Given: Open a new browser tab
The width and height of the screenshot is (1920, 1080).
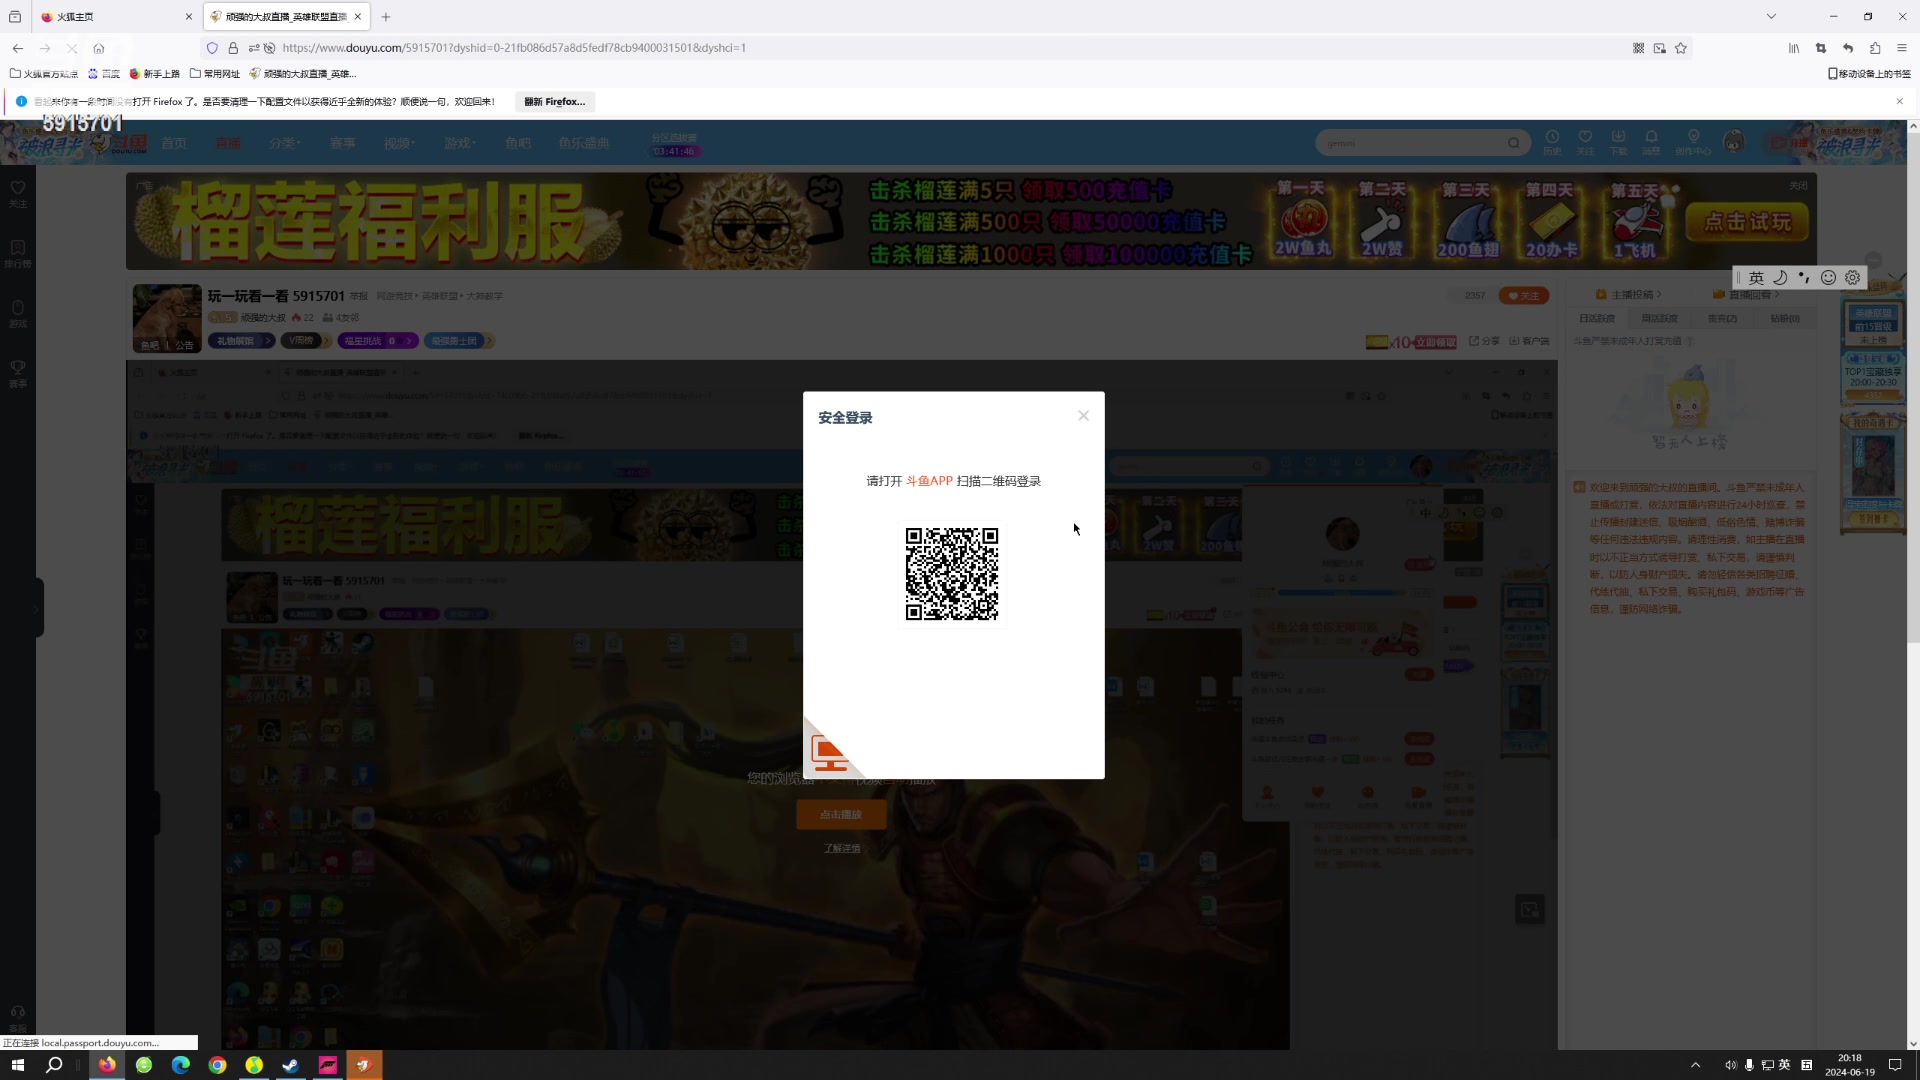Looking at the screenshot, I should (x=386, y=17).
